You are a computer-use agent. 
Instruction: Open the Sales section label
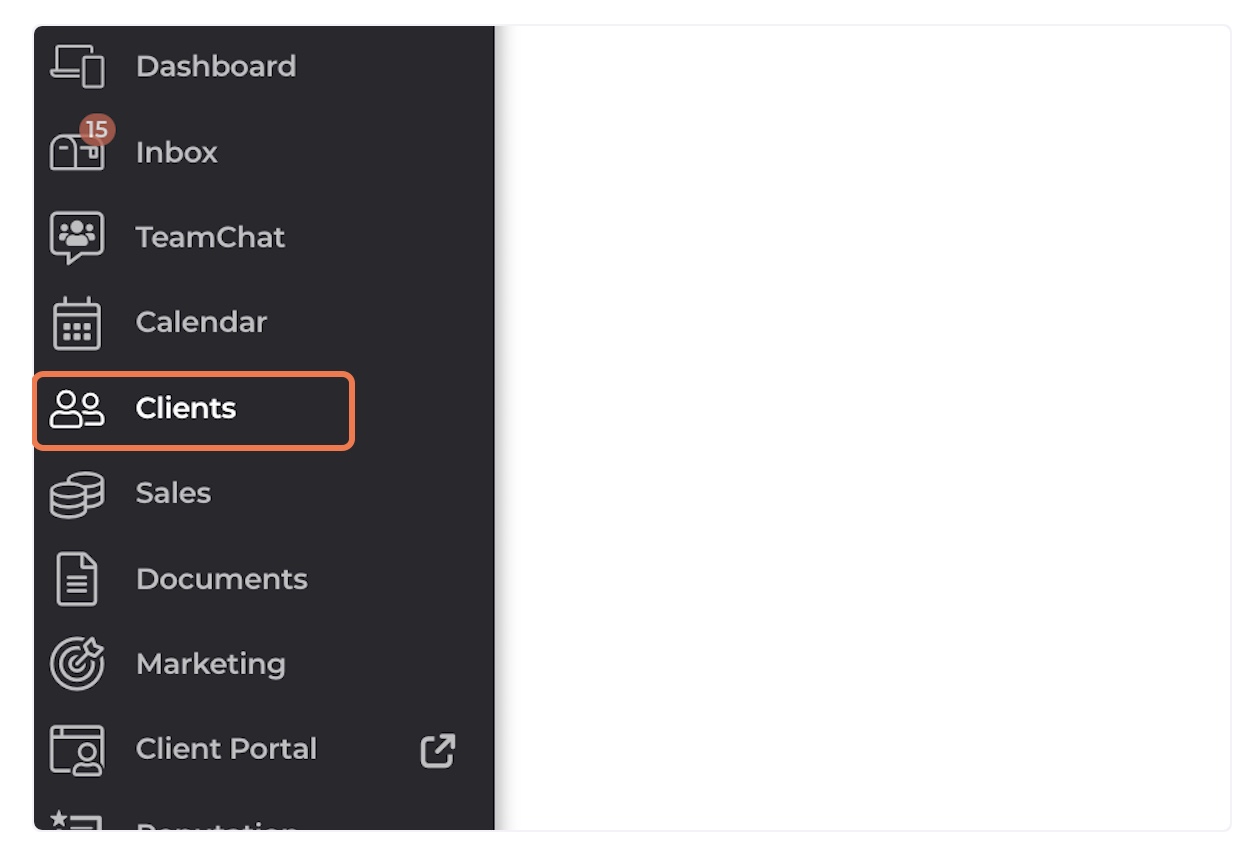pyautogui.click(x=174, y=493)
